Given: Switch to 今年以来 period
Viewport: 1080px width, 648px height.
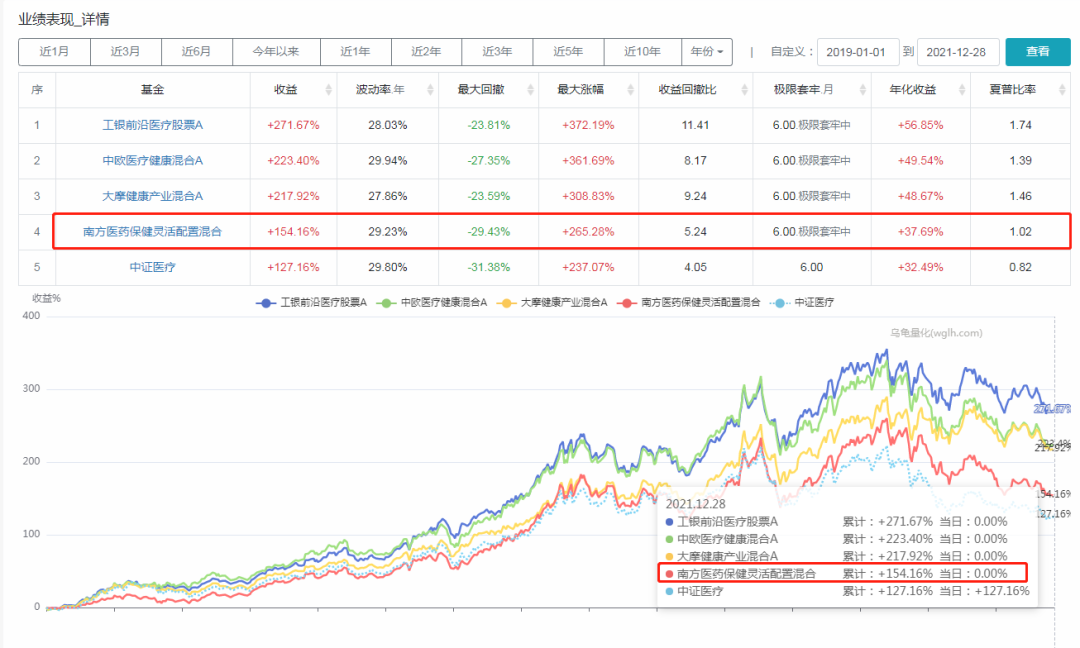Looking at the screenshot, I should coord(276,52).
